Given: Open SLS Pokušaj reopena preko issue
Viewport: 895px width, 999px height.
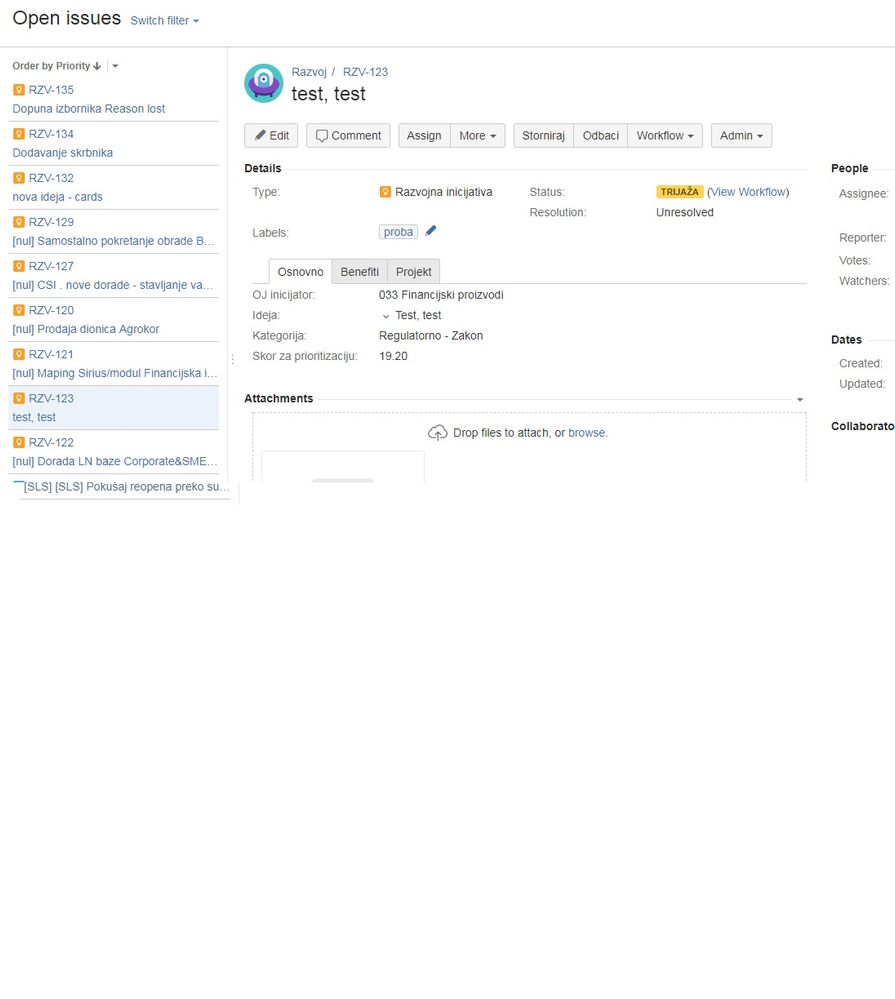Looking at the screenshot, I should tap(126, 487).
